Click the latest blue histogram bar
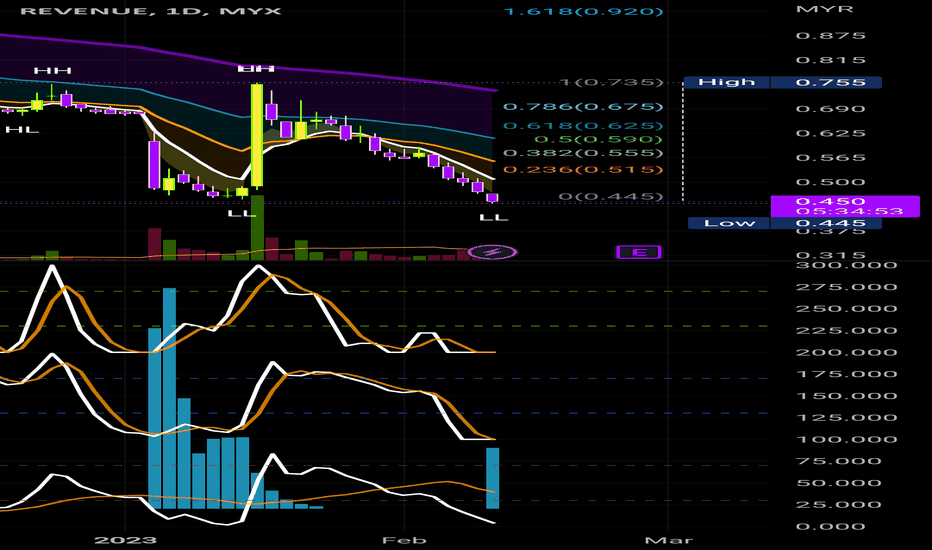 pos(493,478)
